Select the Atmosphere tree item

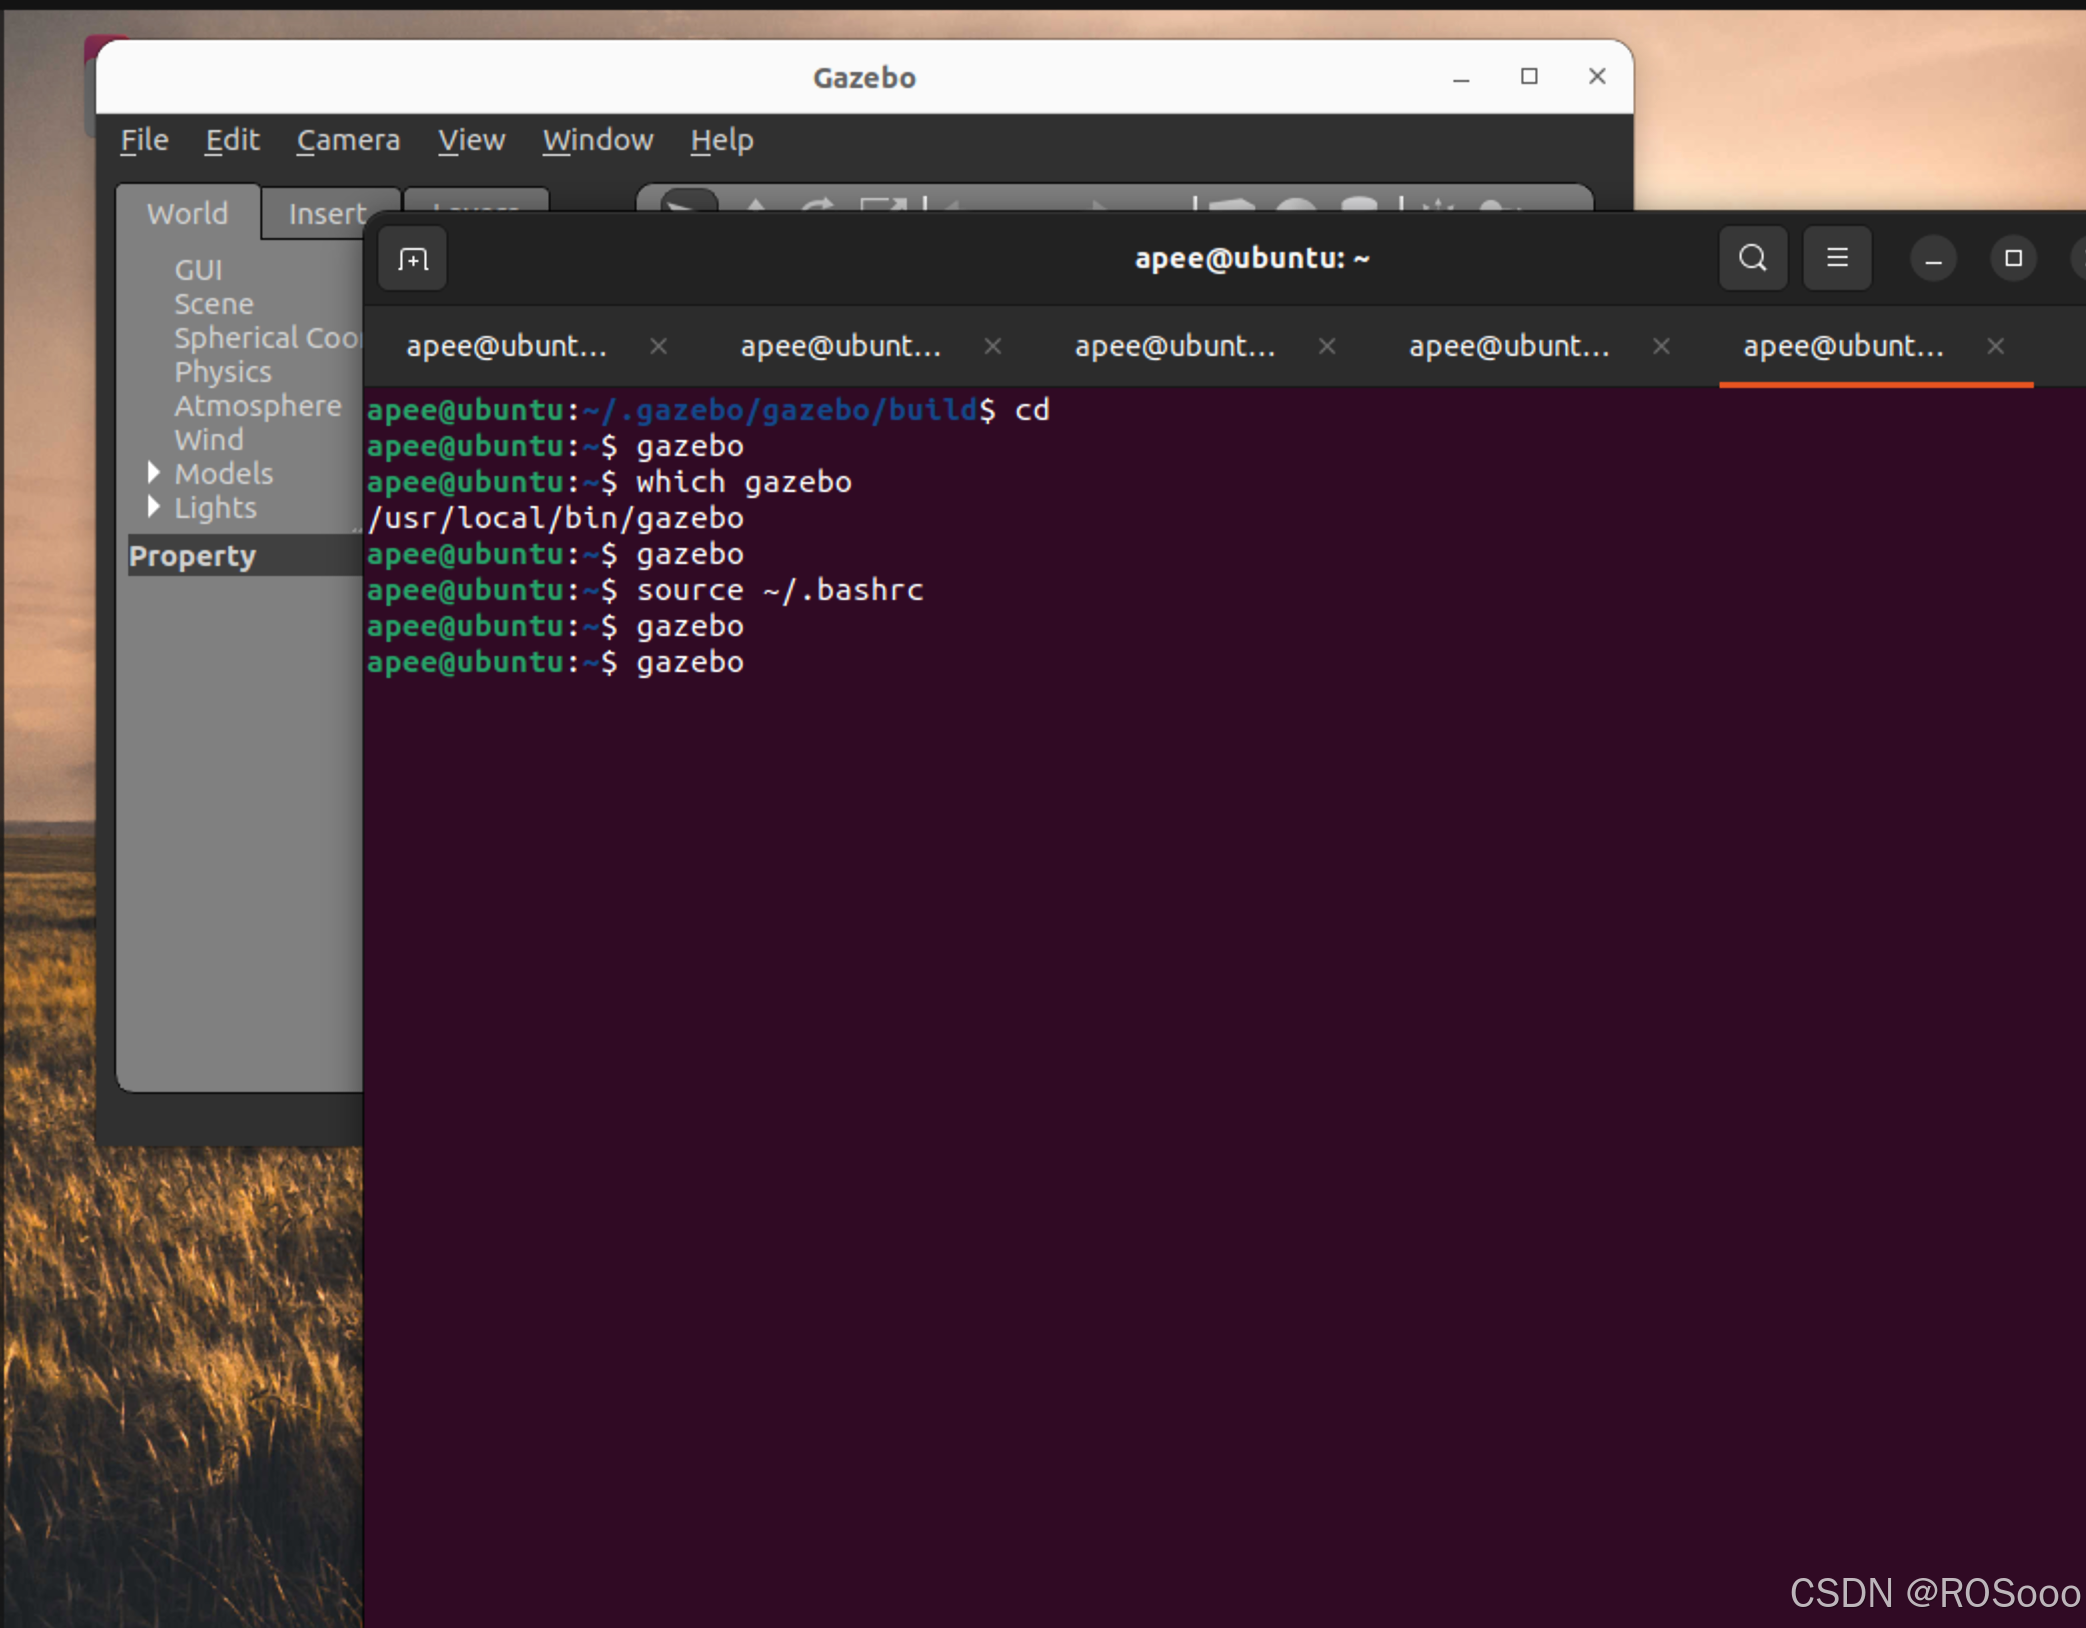(257, 406)
